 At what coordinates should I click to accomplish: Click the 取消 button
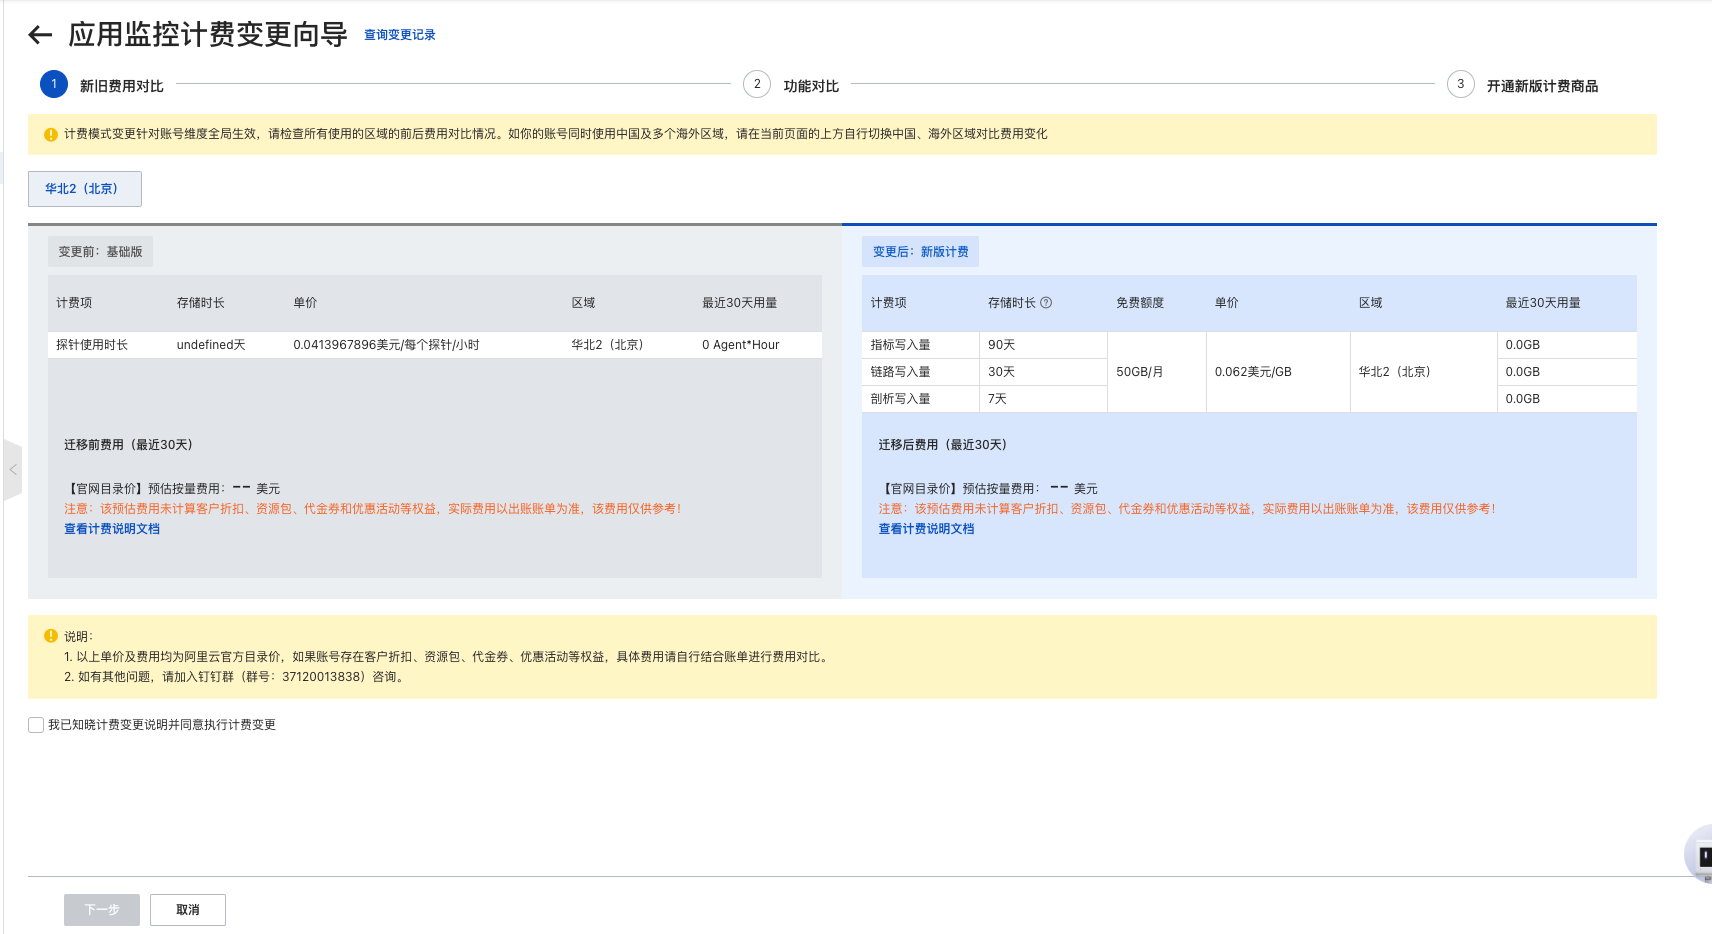tap(188, 910)
